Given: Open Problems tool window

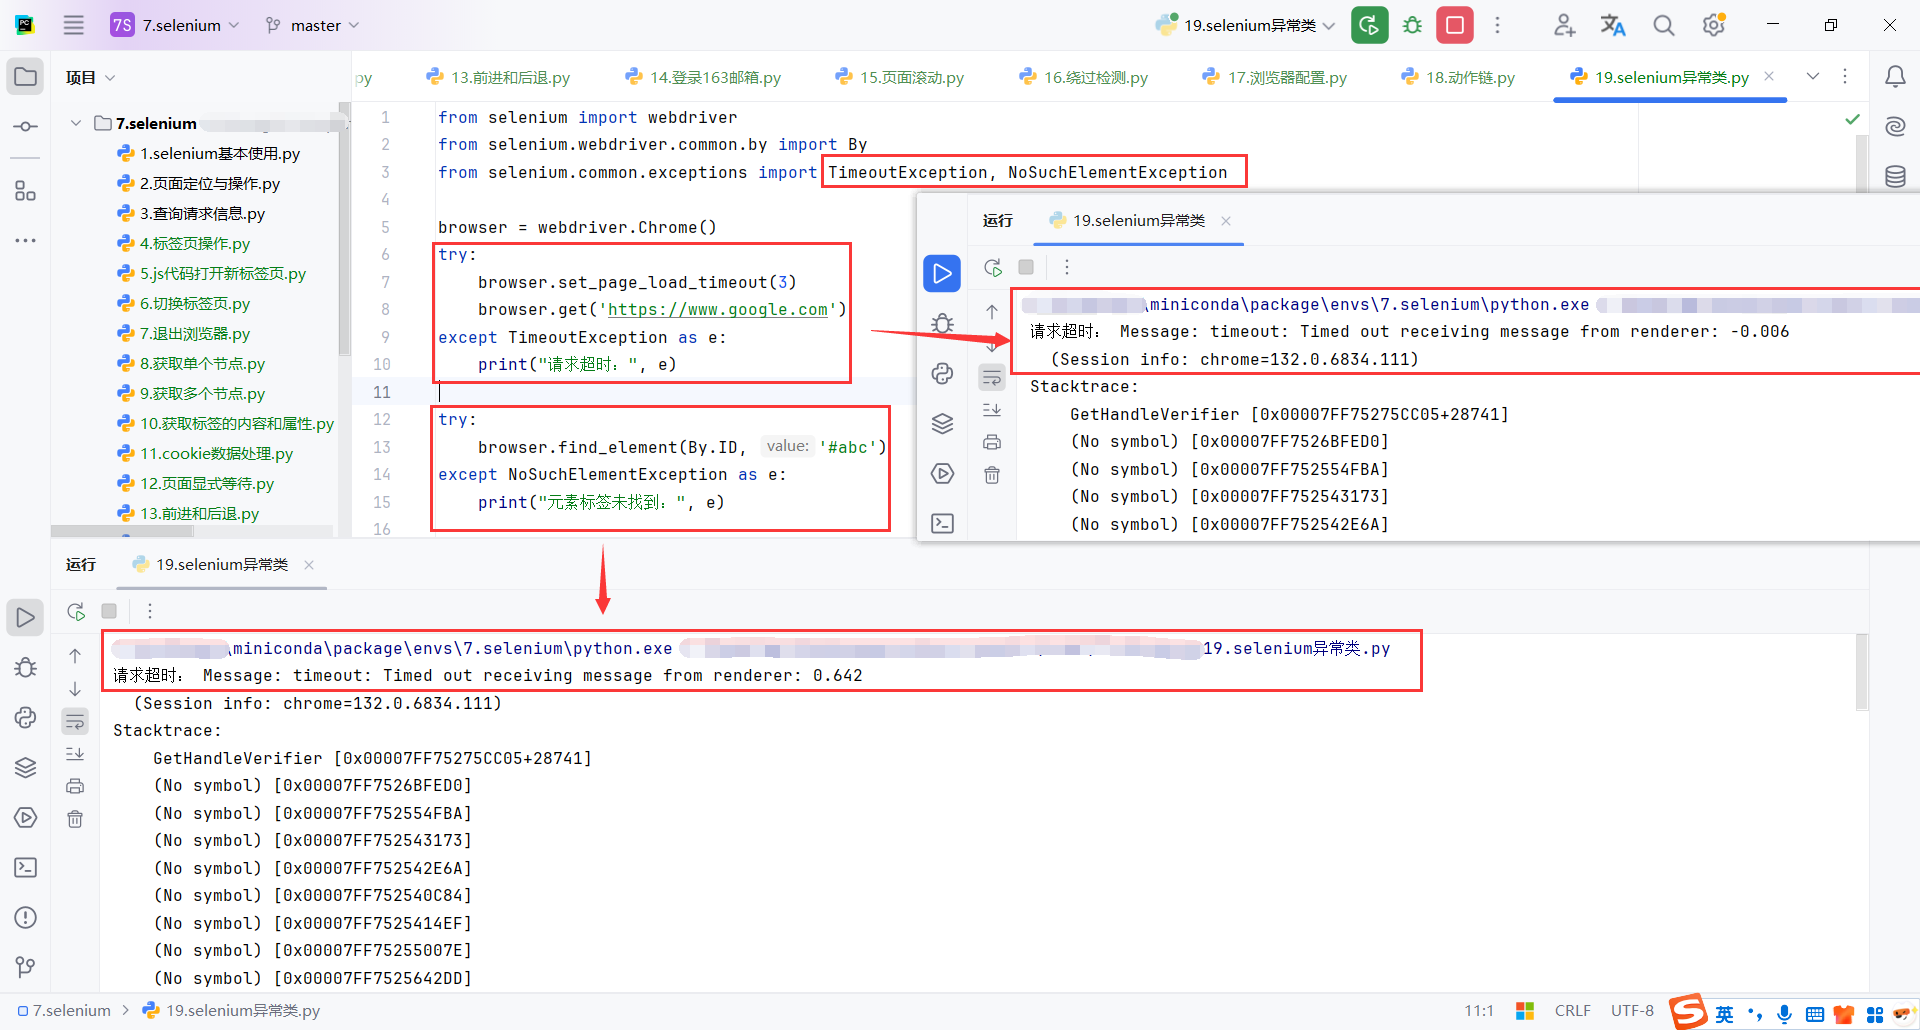Looking at the screenshot, I should pyautogui.click(x=25, y=918).
